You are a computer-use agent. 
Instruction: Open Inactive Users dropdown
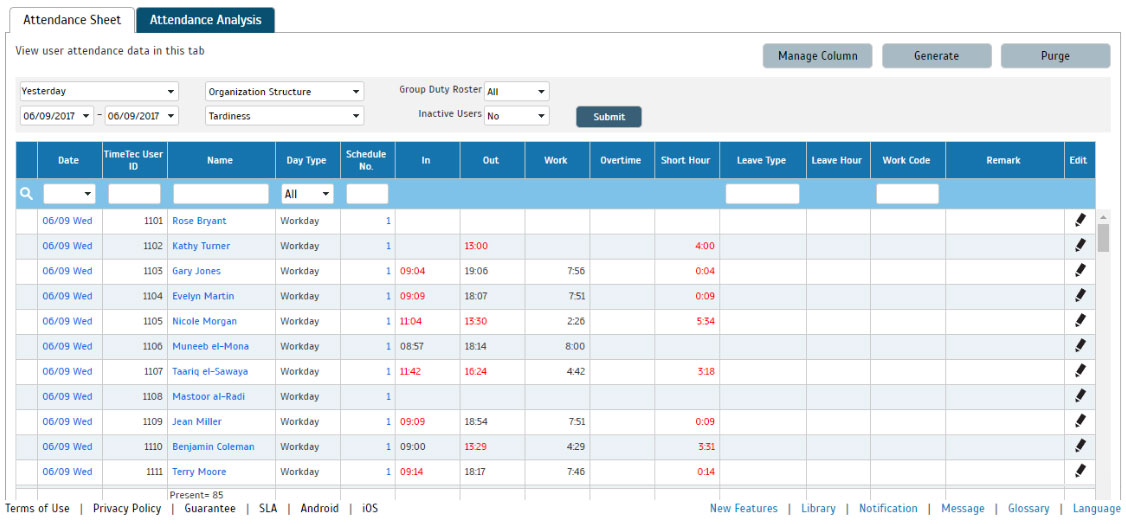coord(517,116)
